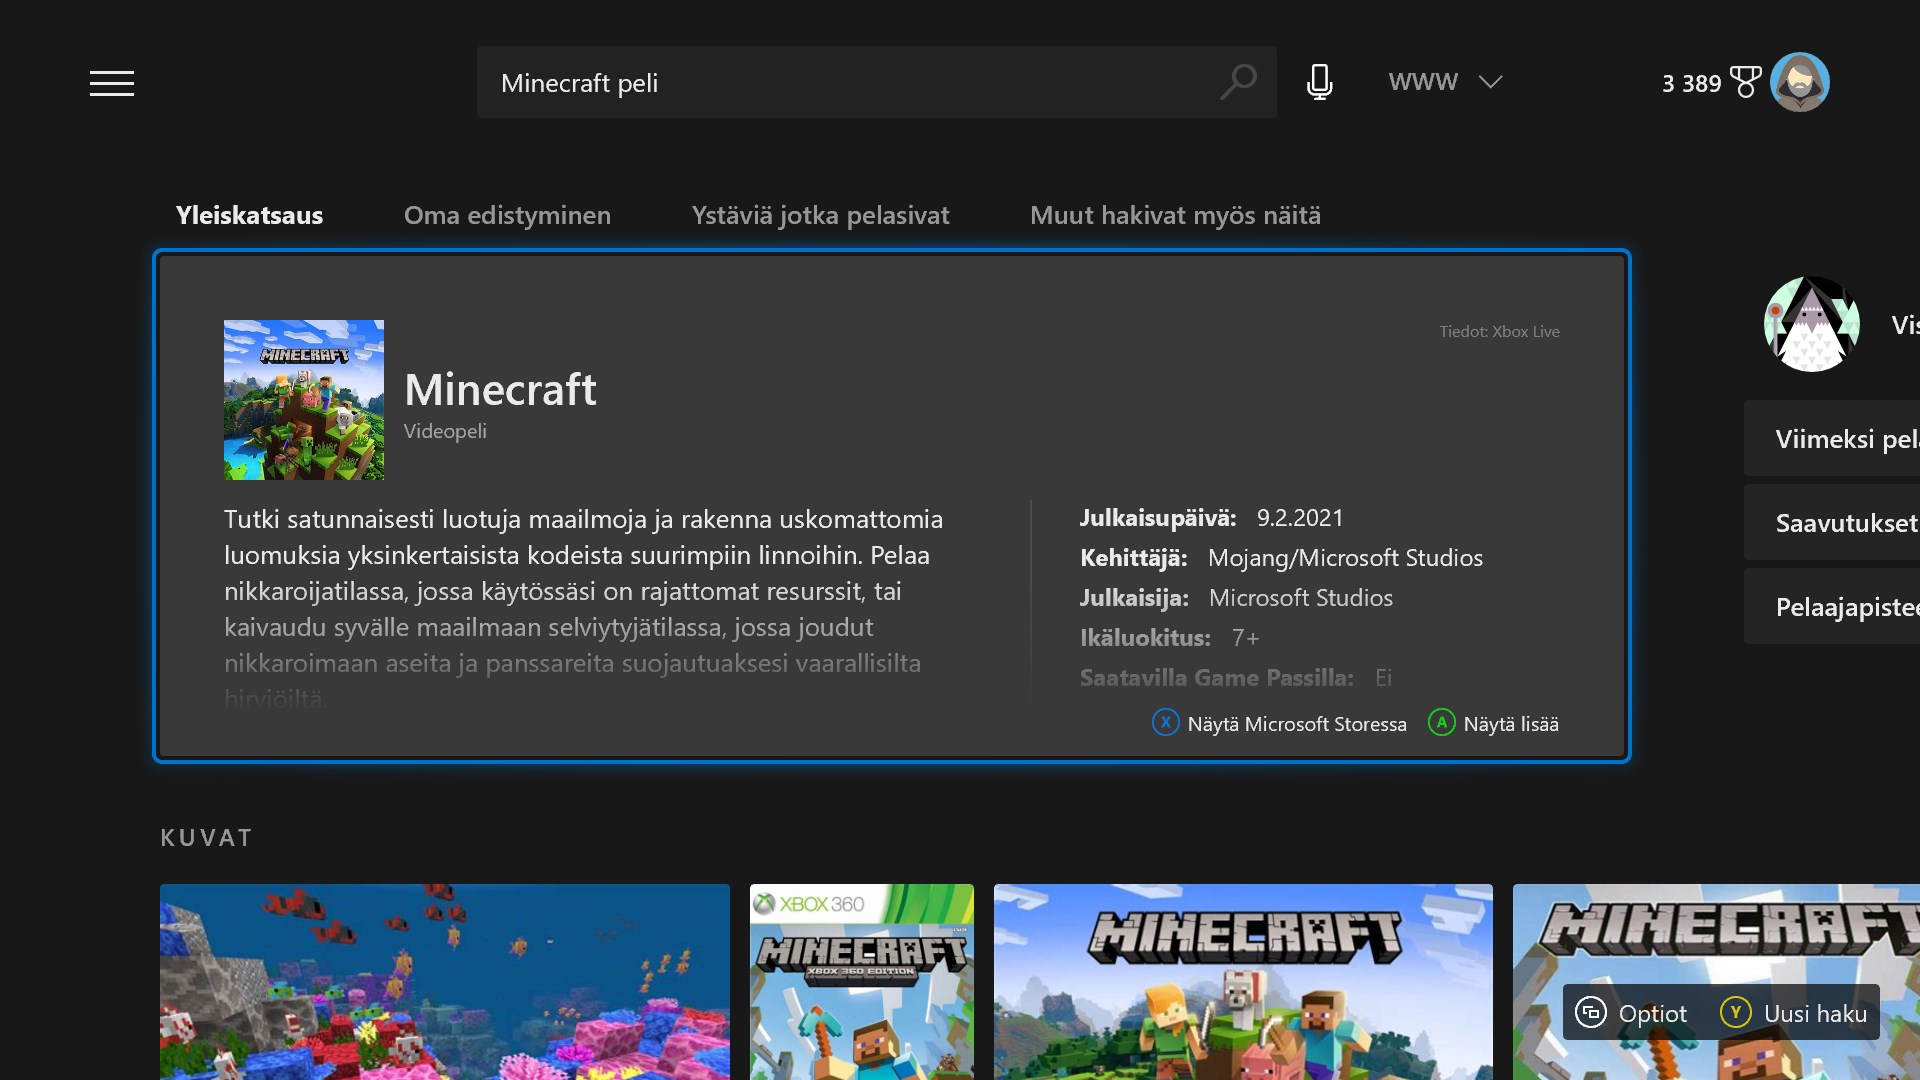Click the Optiot view button icon
The image size is (1920, 1080).
point(1590,1013)
